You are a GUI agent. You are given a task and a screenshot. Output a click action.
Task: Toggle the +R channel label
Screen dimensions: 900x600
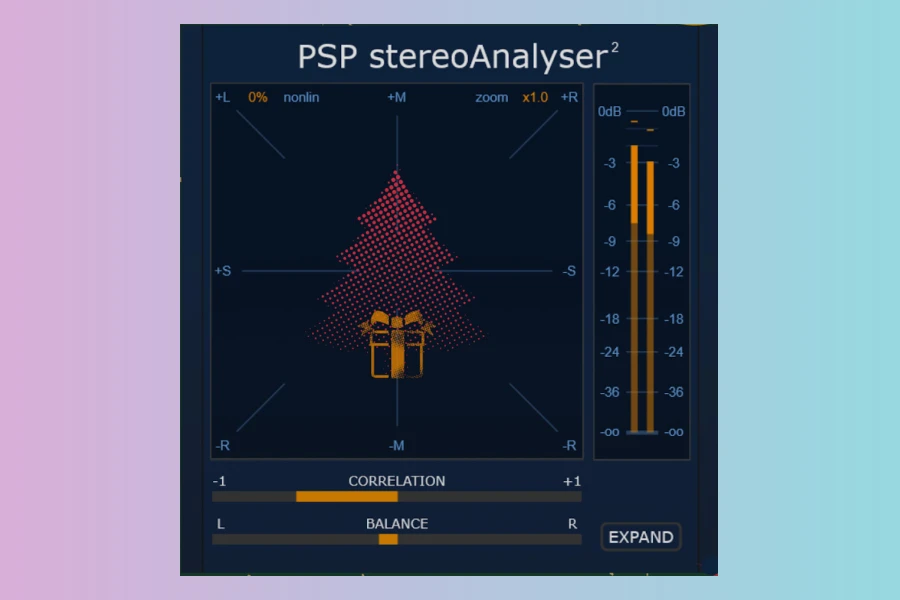coord(569,98)
